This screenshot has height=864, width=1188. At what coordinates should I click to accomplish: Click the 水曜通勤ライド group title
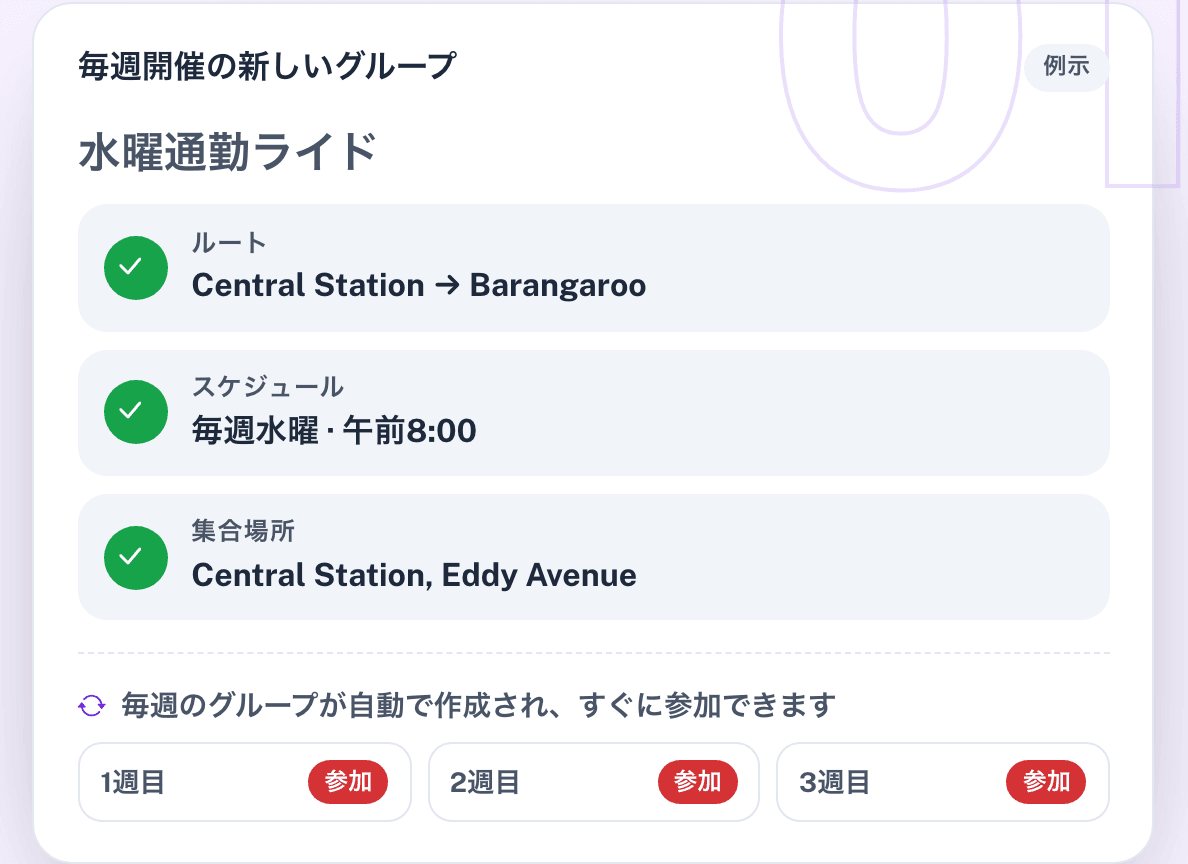tap(227, 152)
